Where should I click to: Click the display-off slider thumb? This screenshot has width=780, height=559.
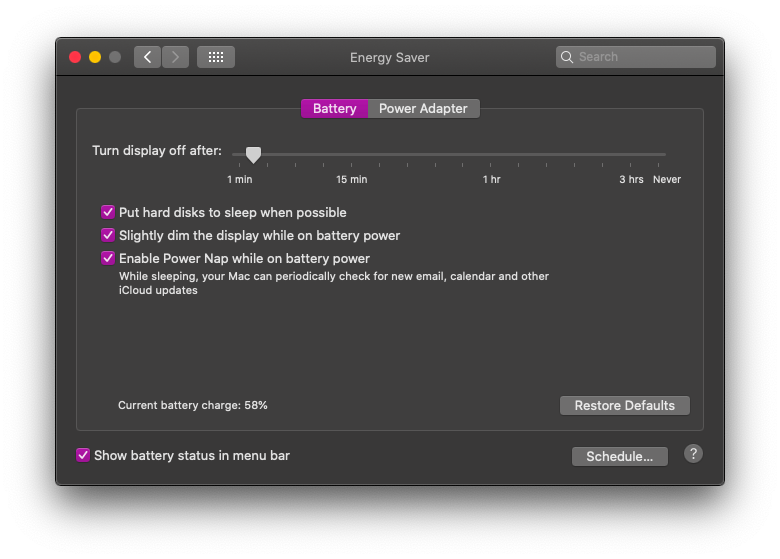tap(253, 155)
